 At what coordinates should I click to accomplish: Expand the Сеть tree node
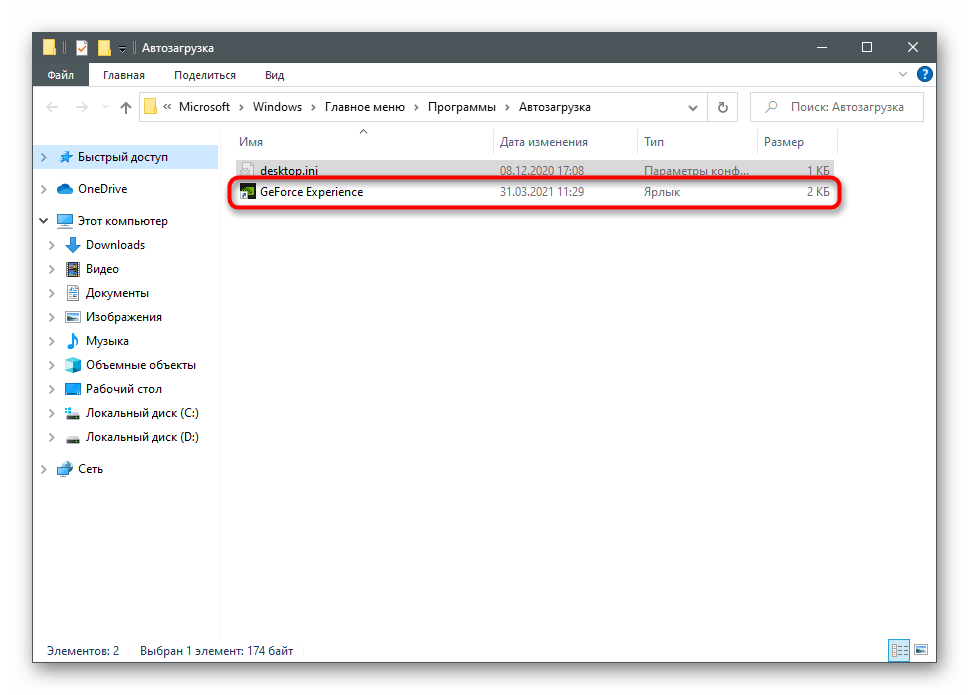(x=44, y=469)
